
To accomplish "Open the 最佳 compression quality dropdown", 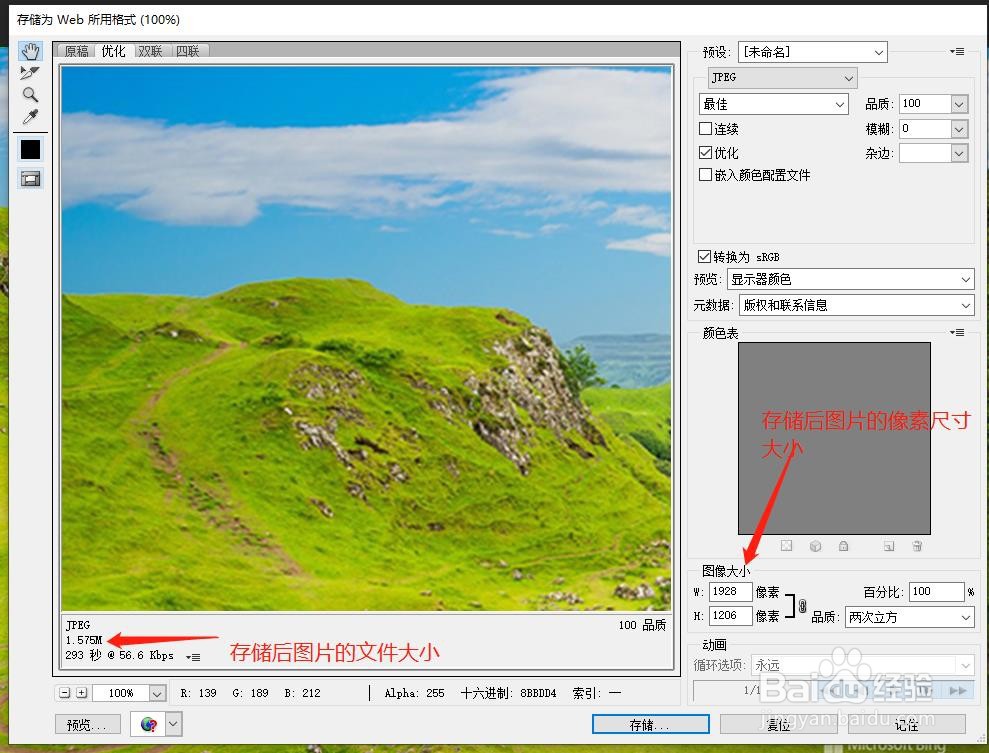I will click(x=773, y=104).
